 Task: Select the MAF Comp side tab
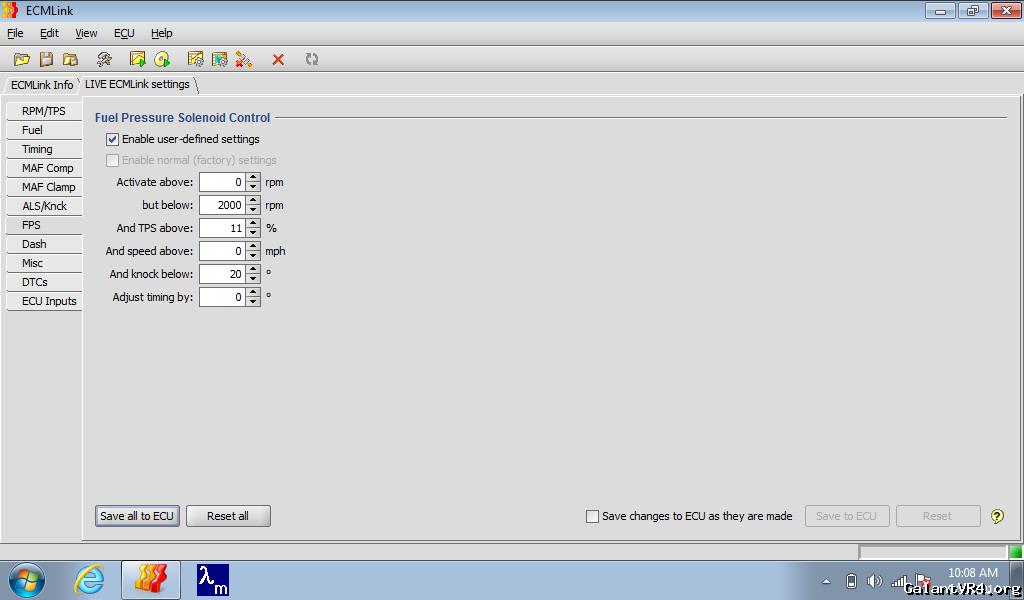pyautogui.click(x=47, y=168)
